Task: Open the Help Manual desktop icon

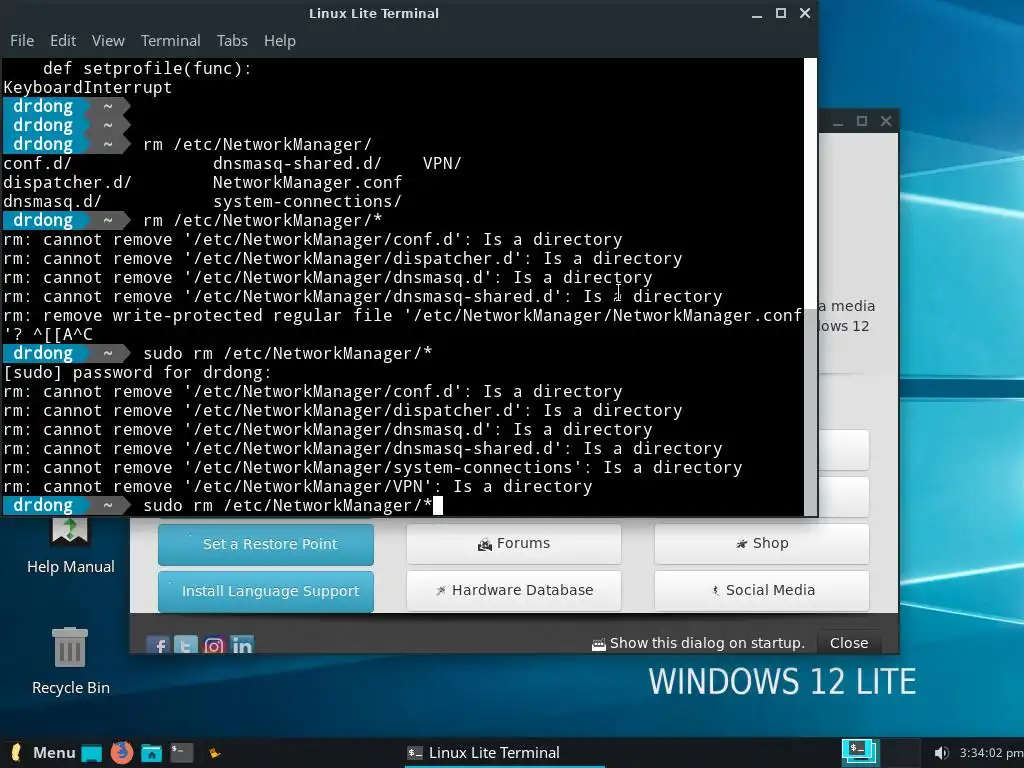Action: point(71,545)
